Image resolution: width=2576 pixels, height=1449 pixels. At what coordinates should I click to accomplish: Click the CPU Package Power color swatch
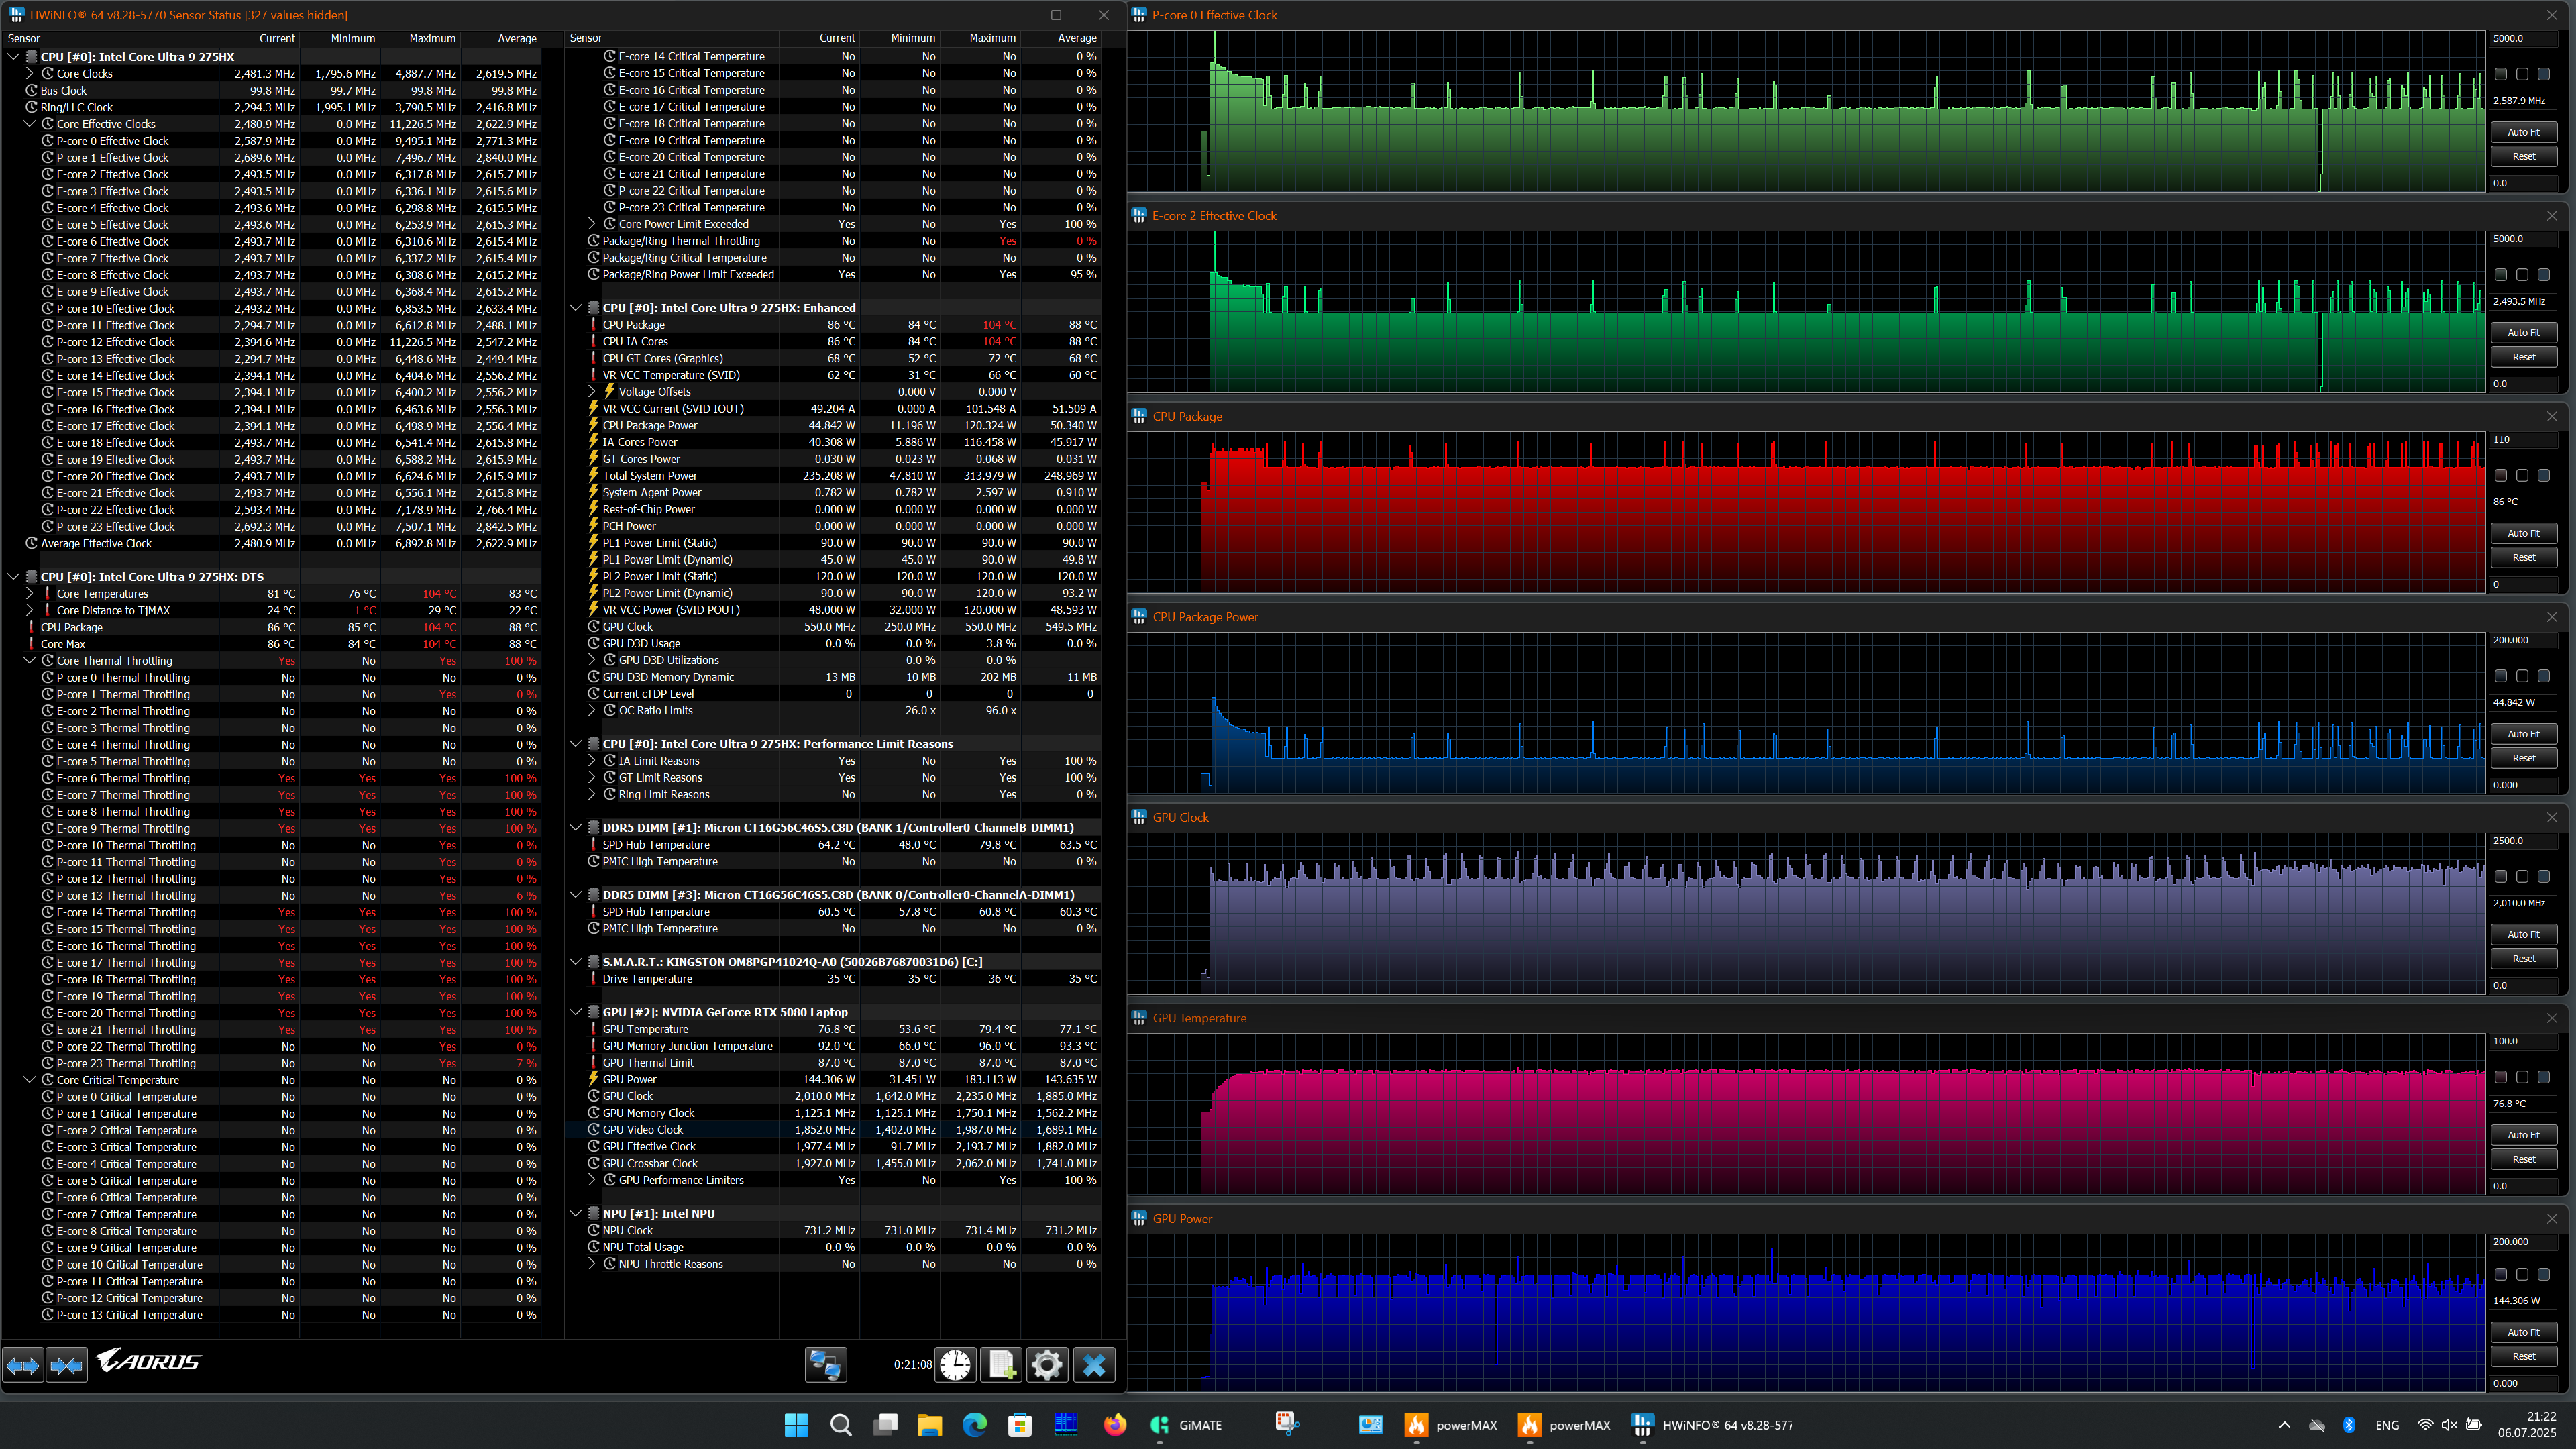2501,676
